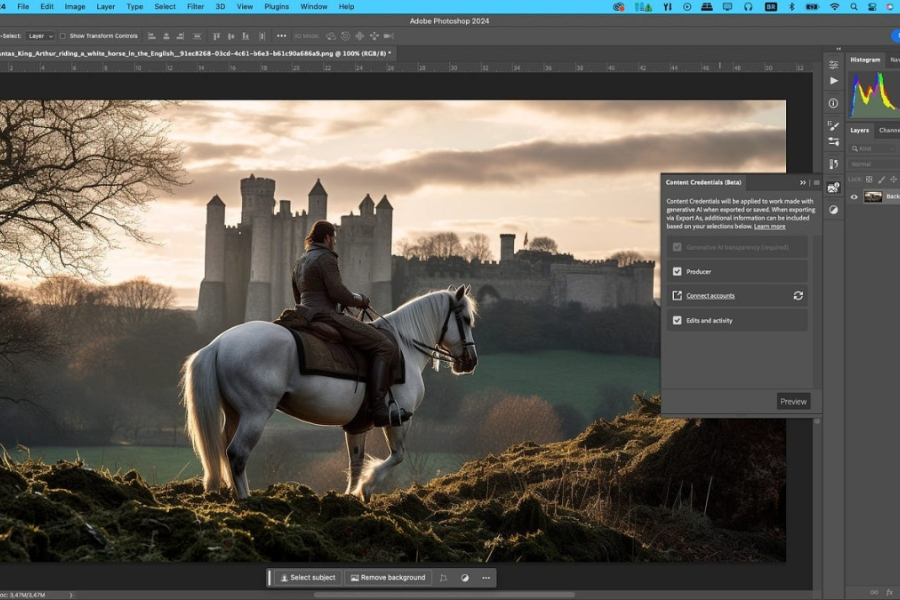Uncheck the Producer checkbox
The image size is (900, 600).
(x=677, y=271)
